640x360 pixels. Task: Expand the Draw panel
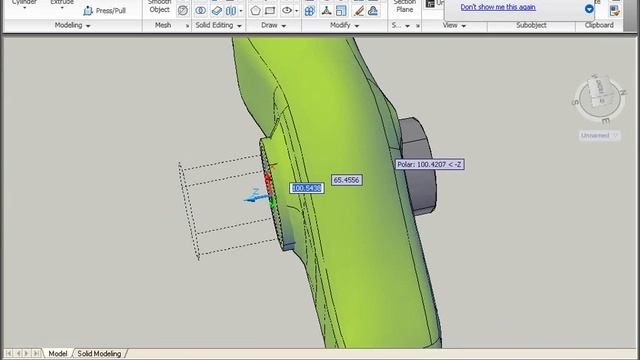[x=273, y=25]
